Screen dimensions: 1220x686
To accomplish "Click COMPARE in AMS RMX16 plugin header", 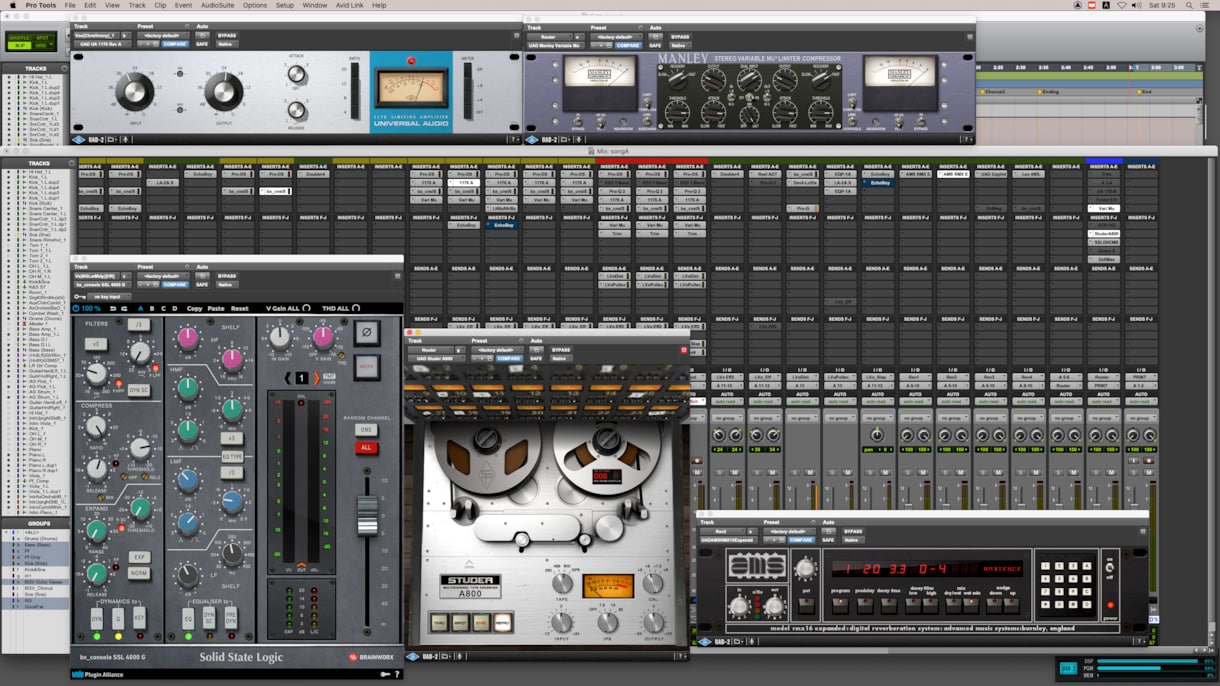I will pyautogui.click(x=801, y=540).
